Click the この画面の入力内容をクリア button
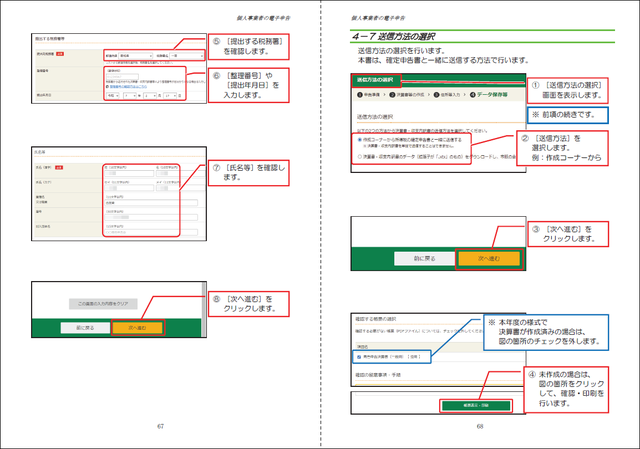 click(x=103, y=304)
